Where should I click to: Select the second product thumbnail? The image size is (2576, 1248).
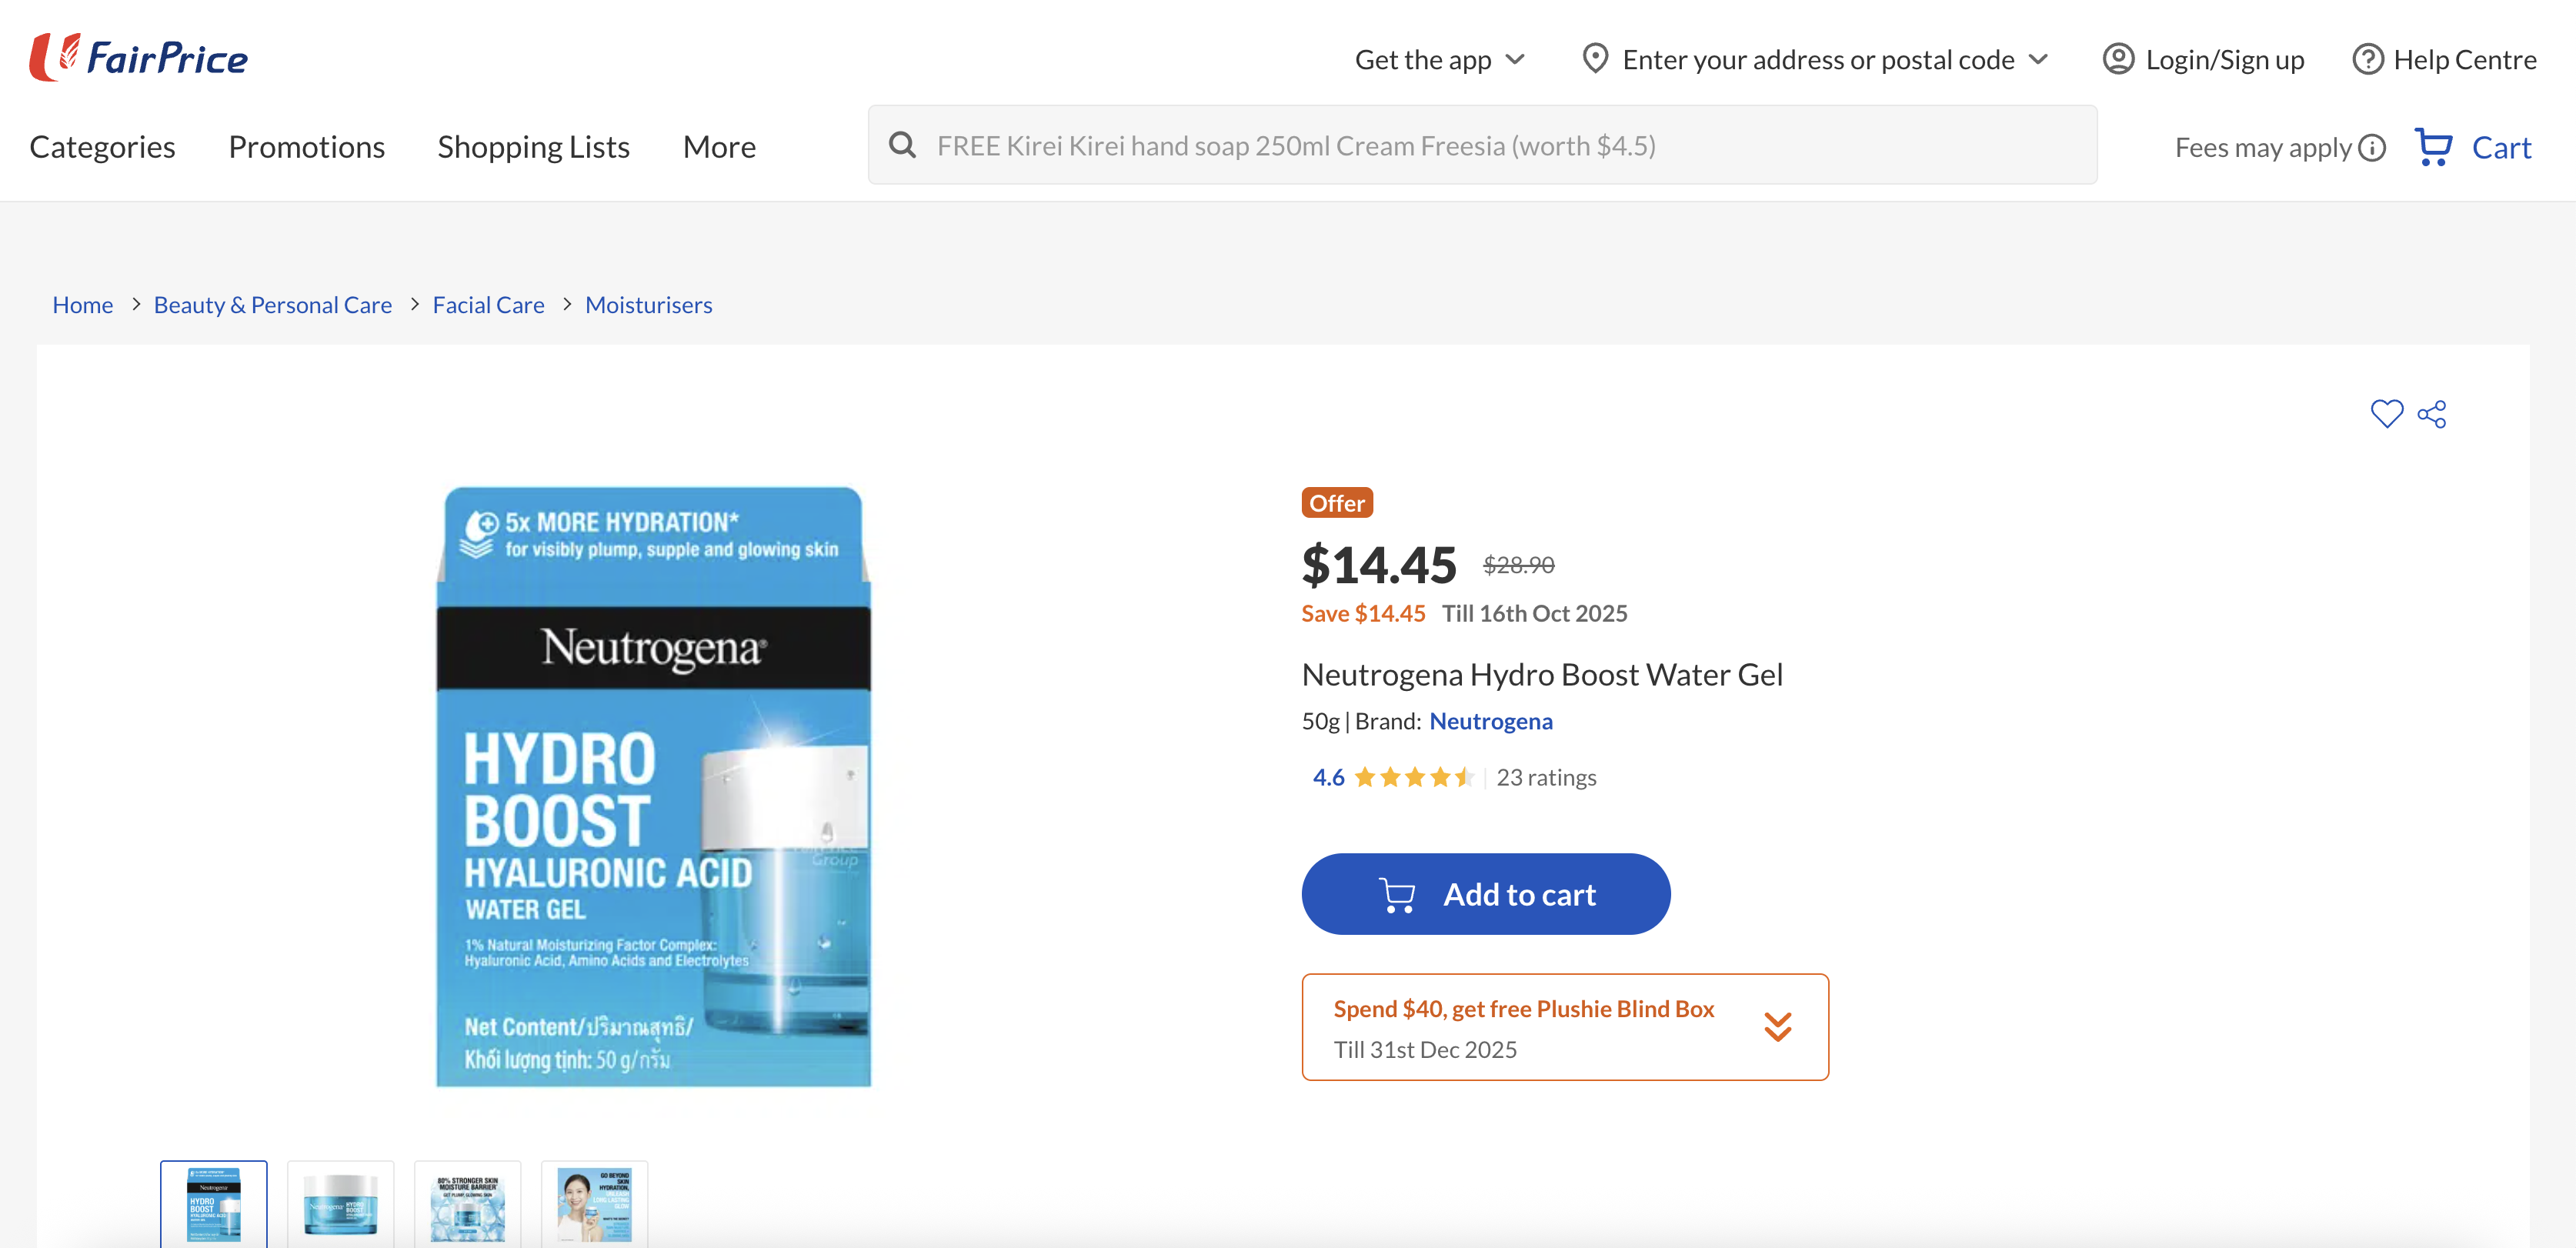340,1206
